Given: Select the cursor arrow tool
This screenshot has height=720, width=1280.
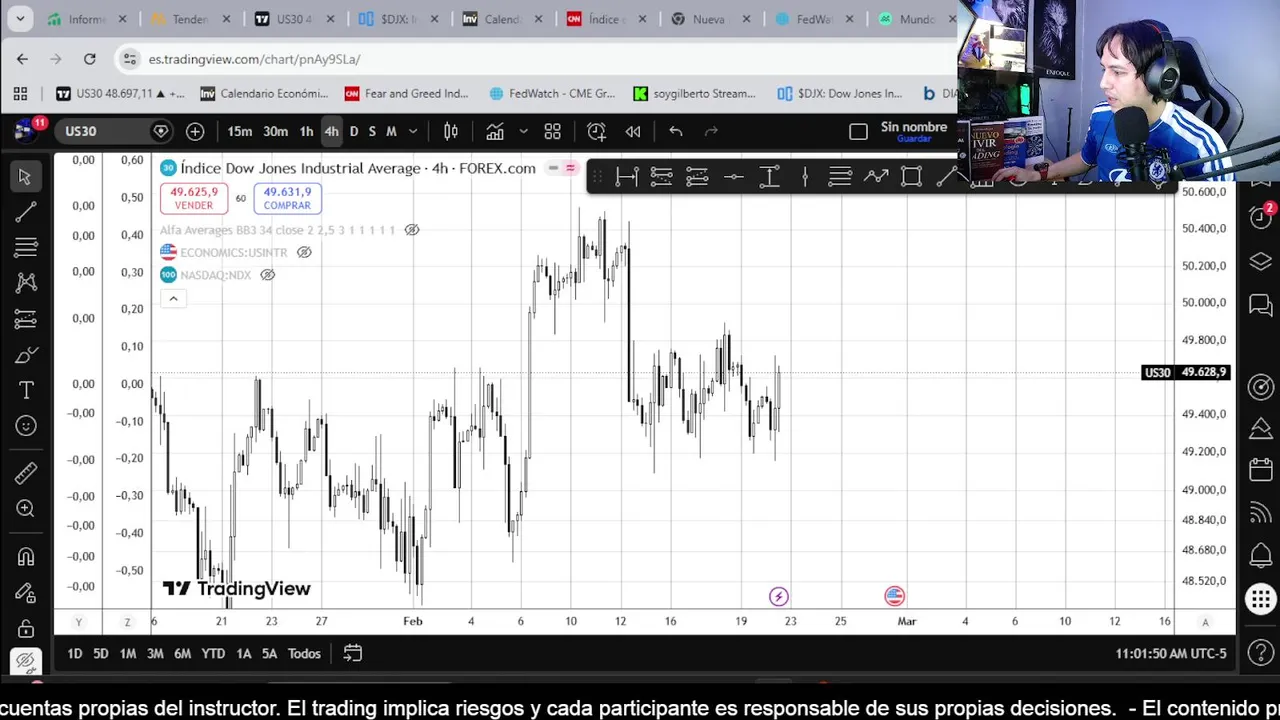Looking at the screenshot, I should (25, 177).
